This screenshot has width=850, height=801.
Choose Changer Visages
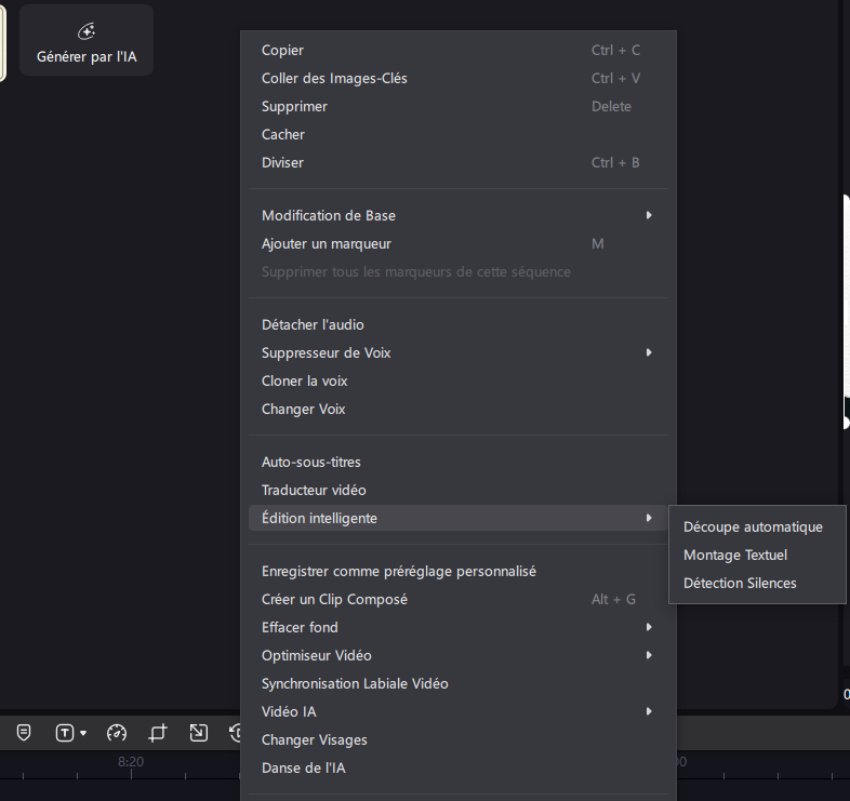[458, 740]
